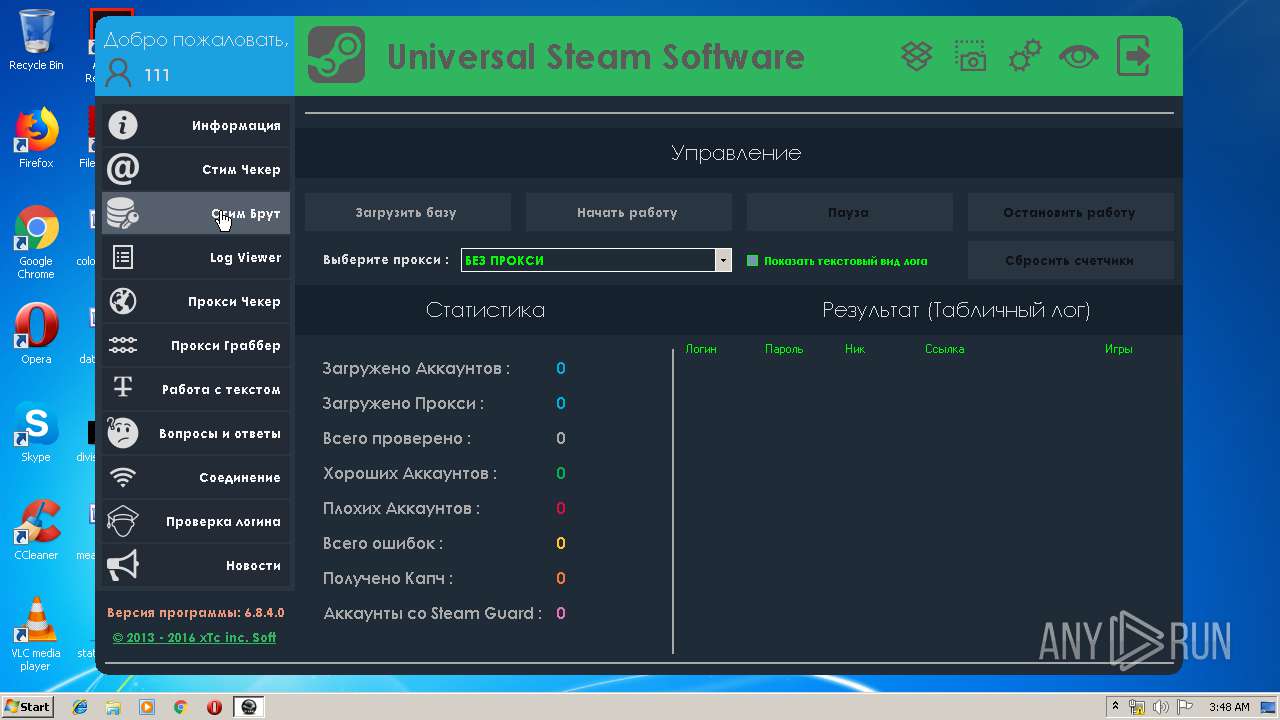Image resolution: width=1280 pixels, height=720 pixels.
Task: Click the Windows Start button
Action: [28, 707]
